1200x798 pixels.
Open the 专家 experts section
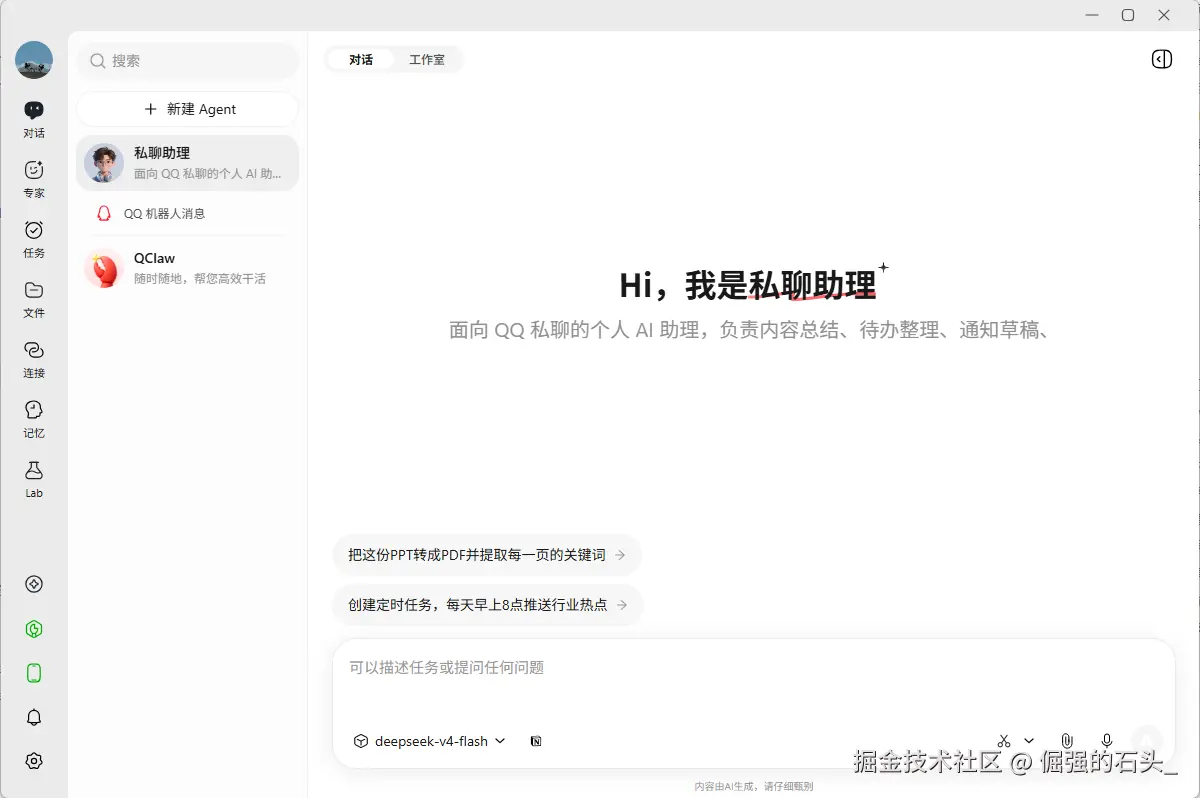34,178
